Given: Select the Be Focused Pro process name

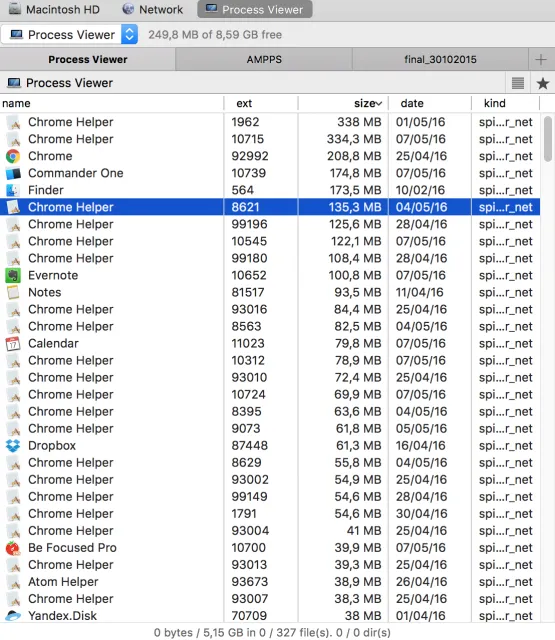Looking at the screenshot, I should (x=72, y=548).
